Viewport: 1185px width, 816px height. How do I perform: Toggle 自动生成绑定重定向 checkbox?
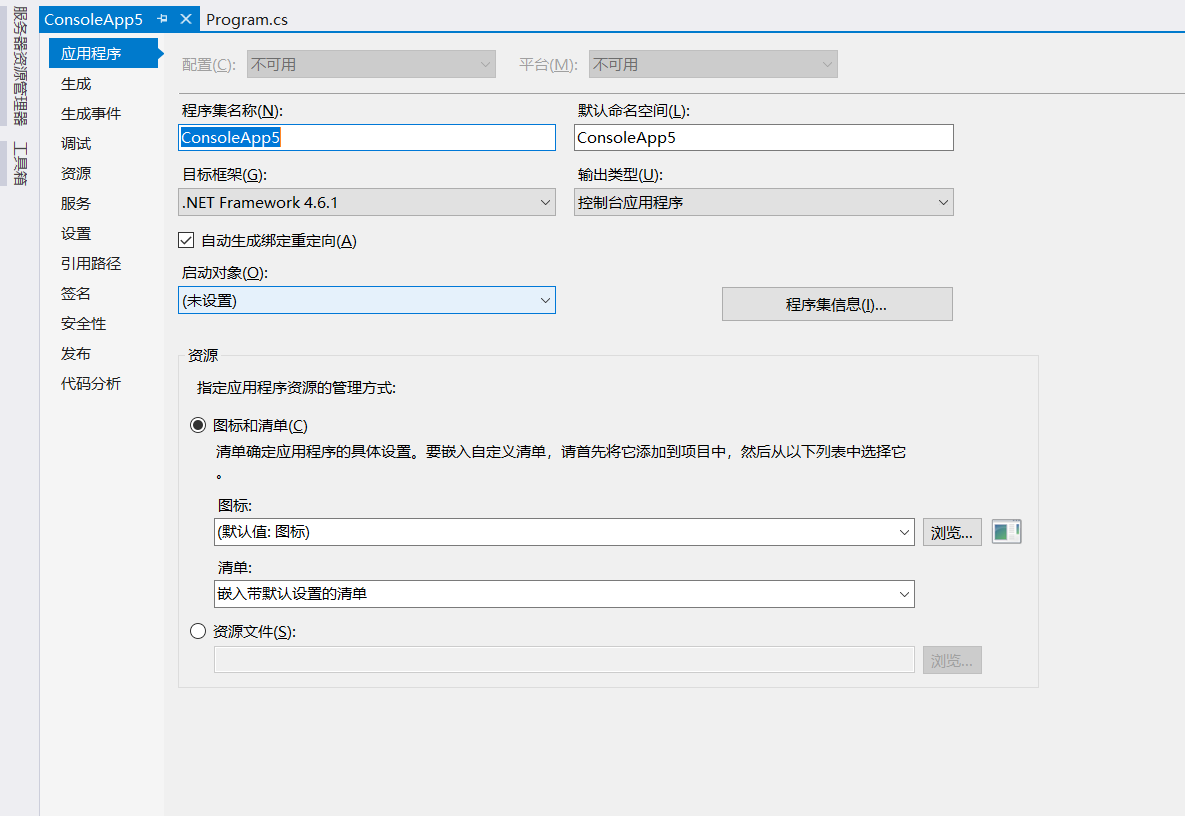(x=186, y=240)
